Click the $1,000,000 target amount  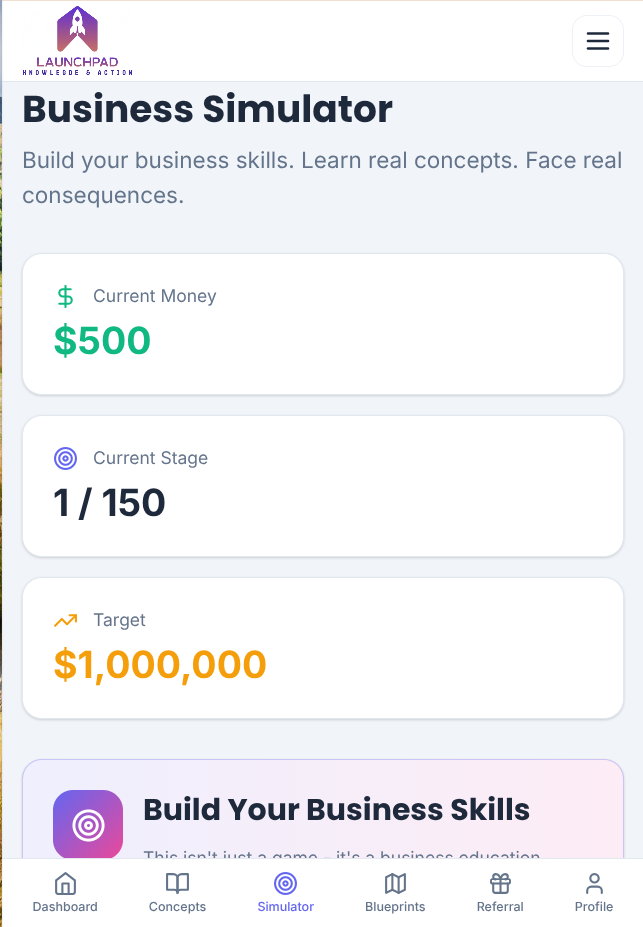(x=161, y=664)
